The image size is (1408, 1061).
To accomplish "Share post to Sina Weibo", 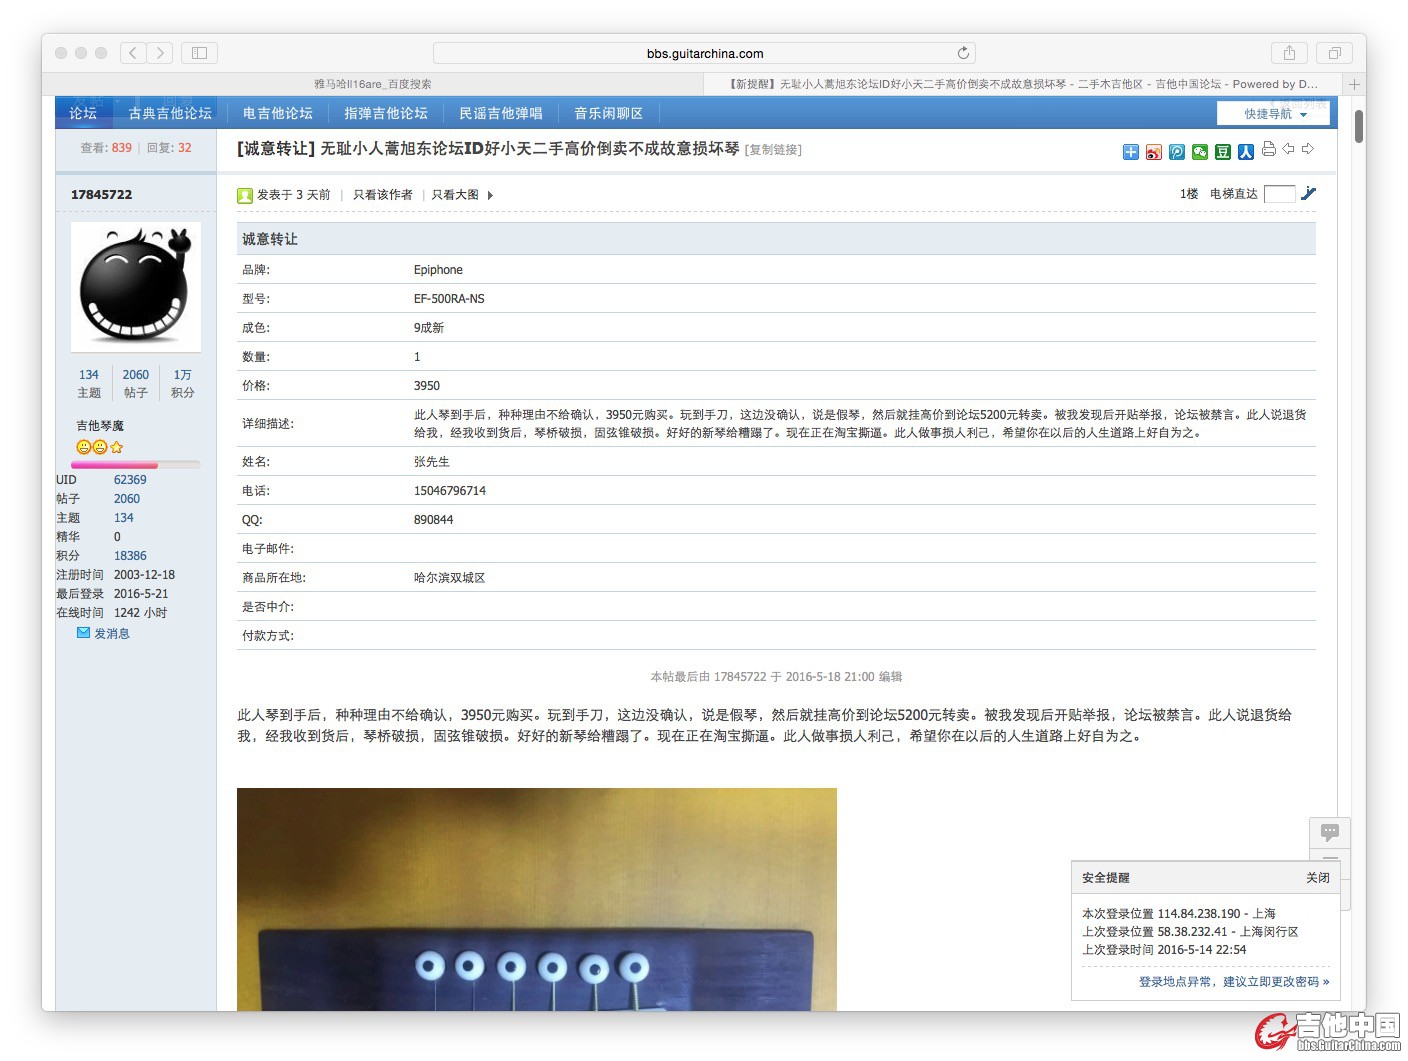I will pos(1154,152).
